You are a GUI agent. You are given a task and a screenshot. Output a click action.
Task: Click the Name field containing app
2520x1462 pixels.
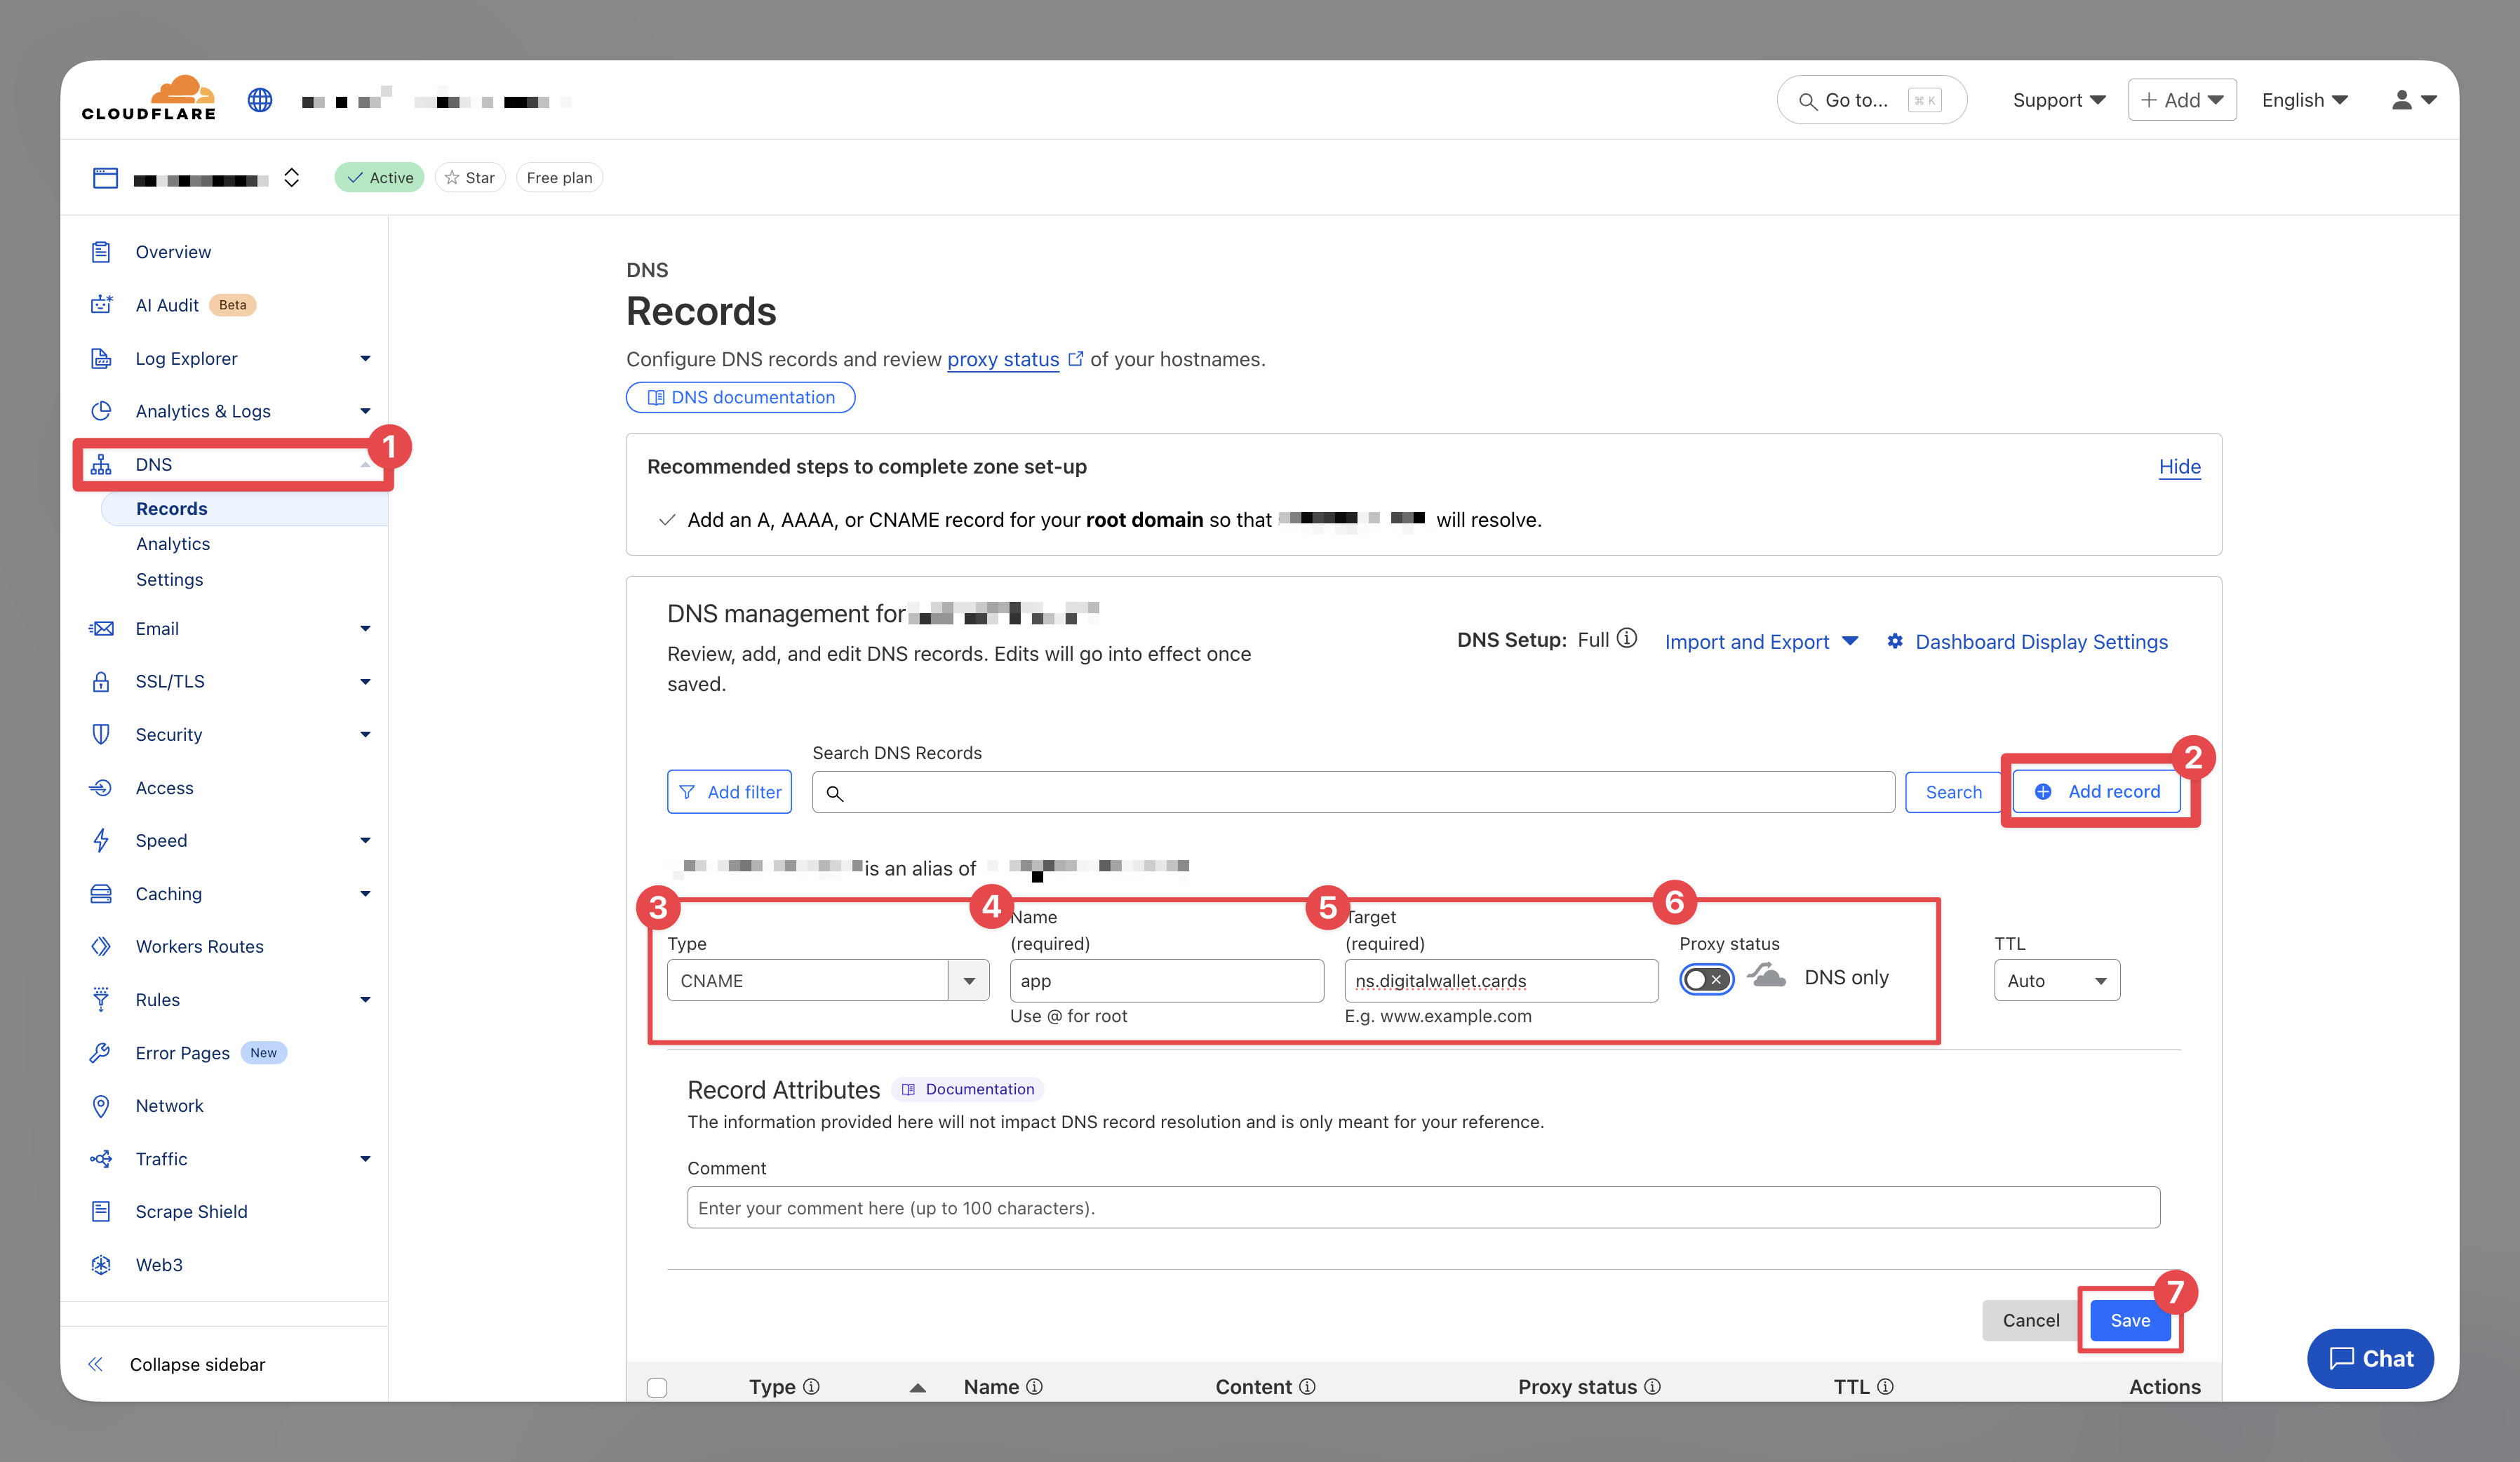click(x=1167, y=980)
